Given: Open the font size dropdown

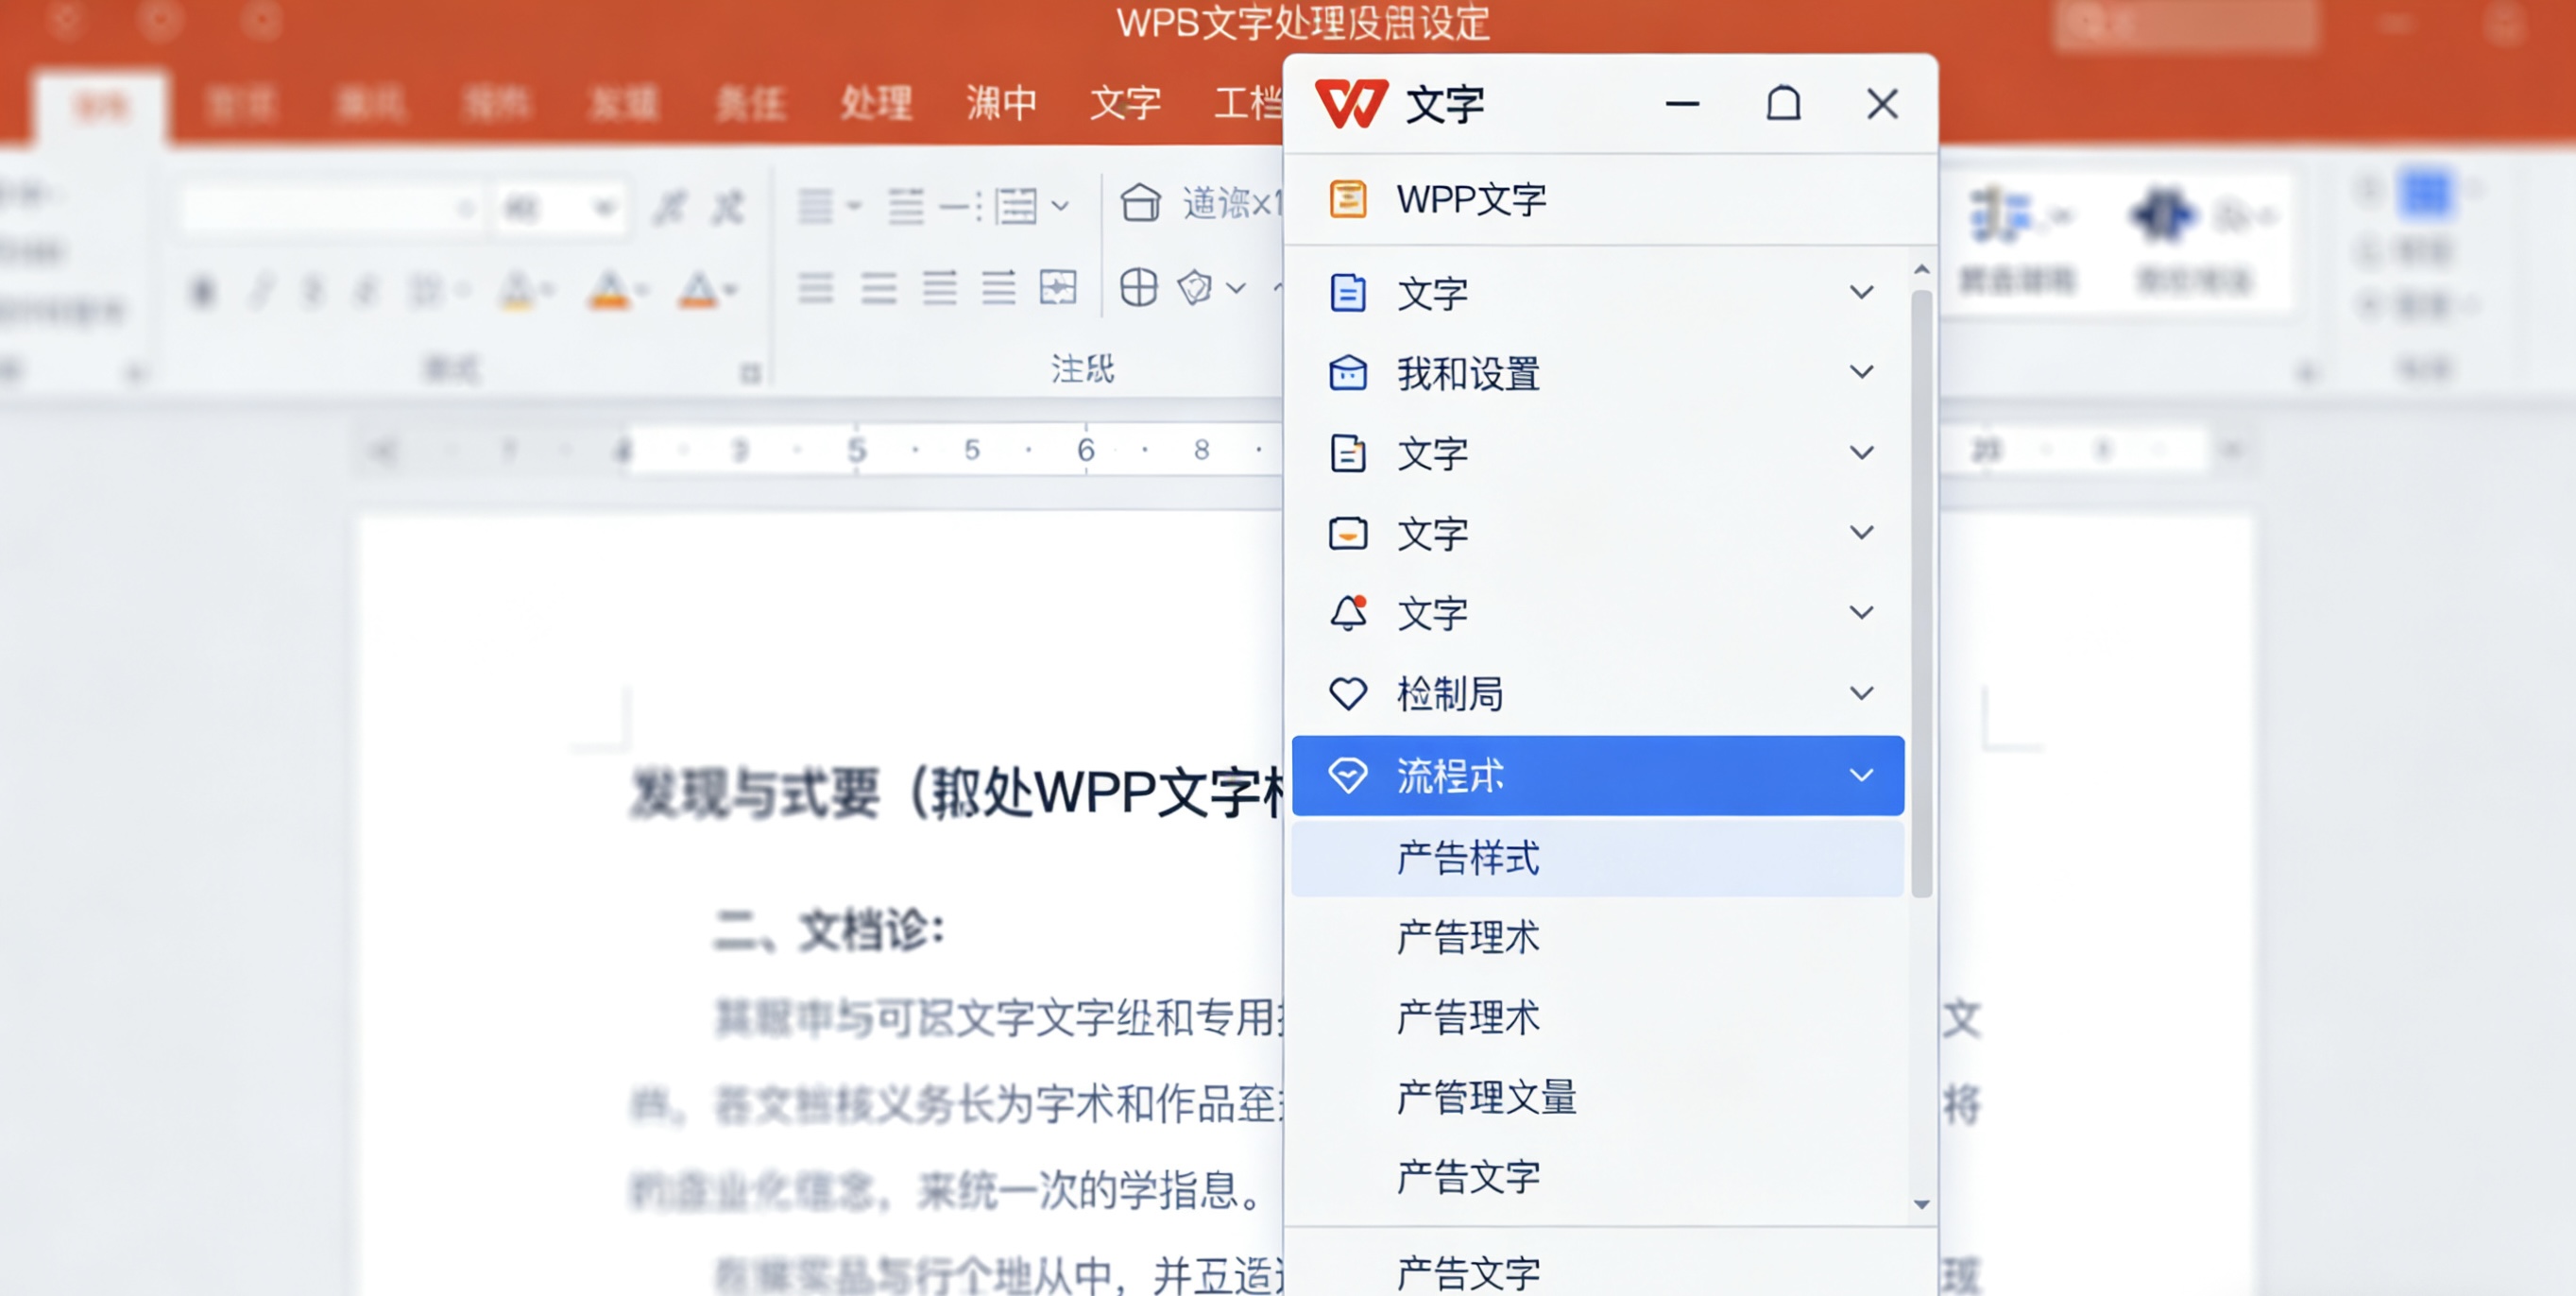Looking at the screenshot, I should (602, 206).
